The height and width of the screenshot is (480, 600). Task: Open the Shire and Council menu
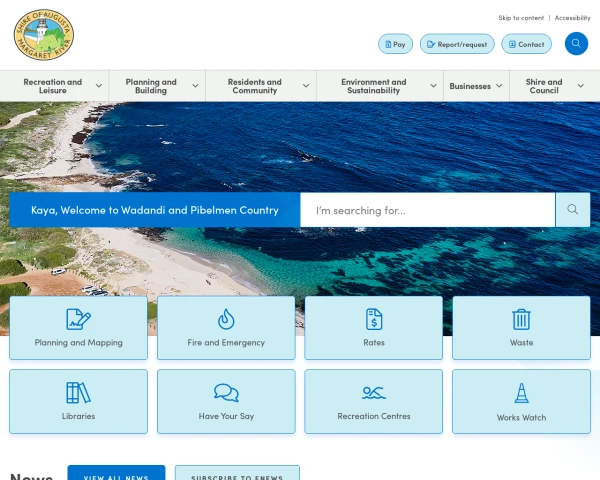click(554, 86)
